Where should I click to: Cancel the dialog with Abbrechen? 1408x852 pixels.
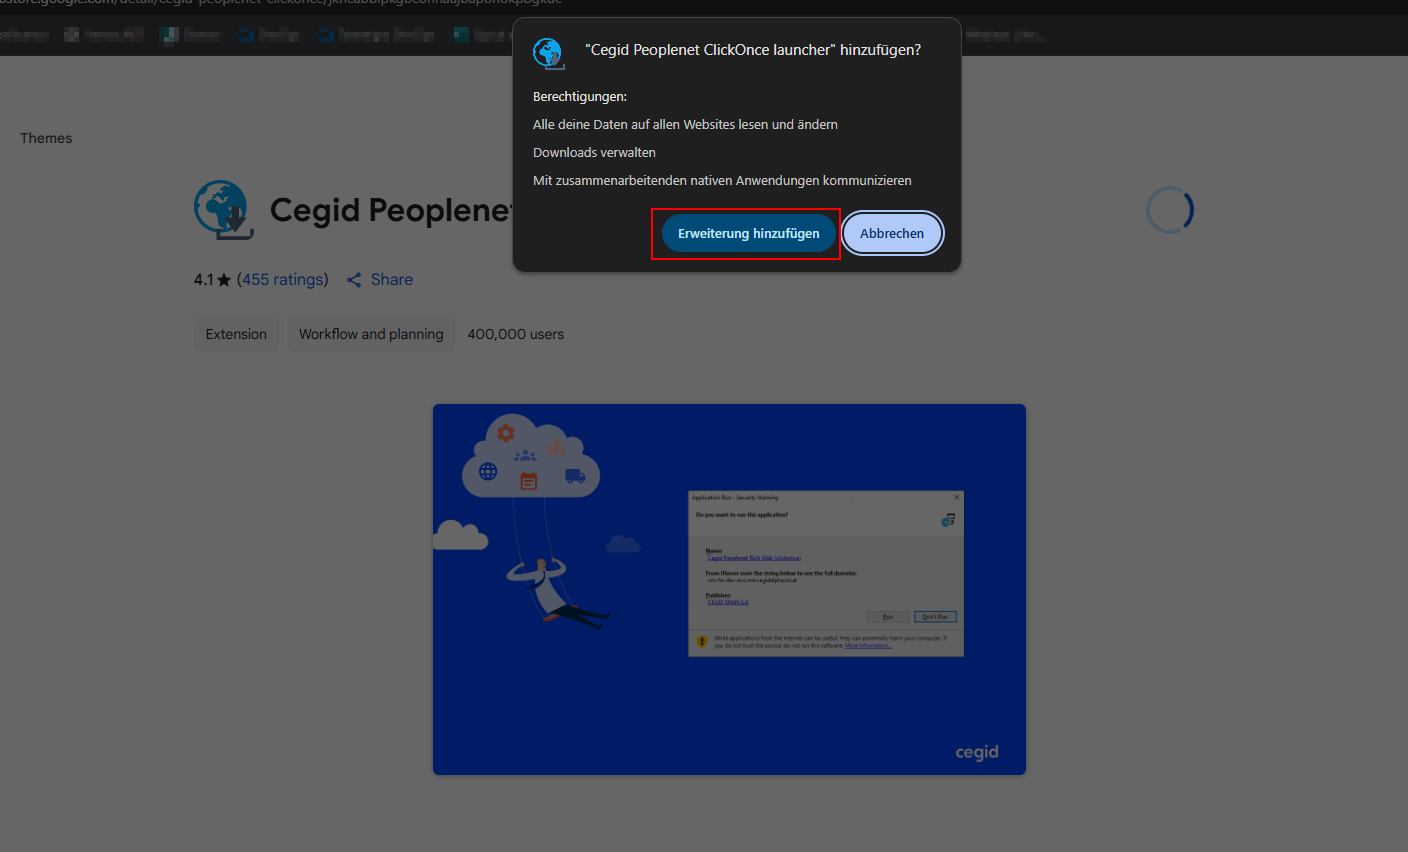click(x=892, y=233)
